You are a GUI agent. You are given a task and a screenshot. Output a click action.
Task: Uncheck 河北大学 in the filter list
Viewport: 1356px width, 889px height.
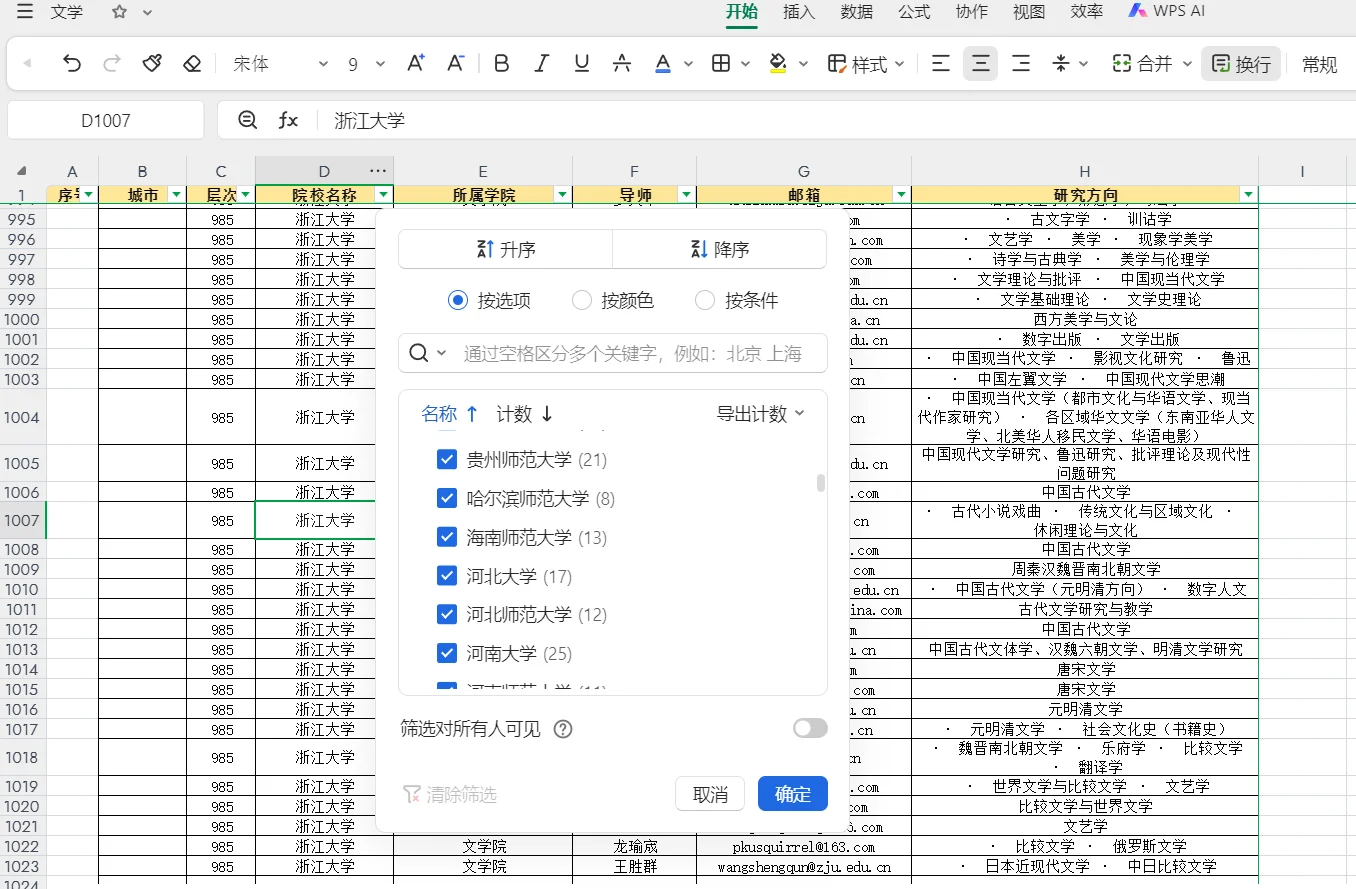tap(447, 576)
